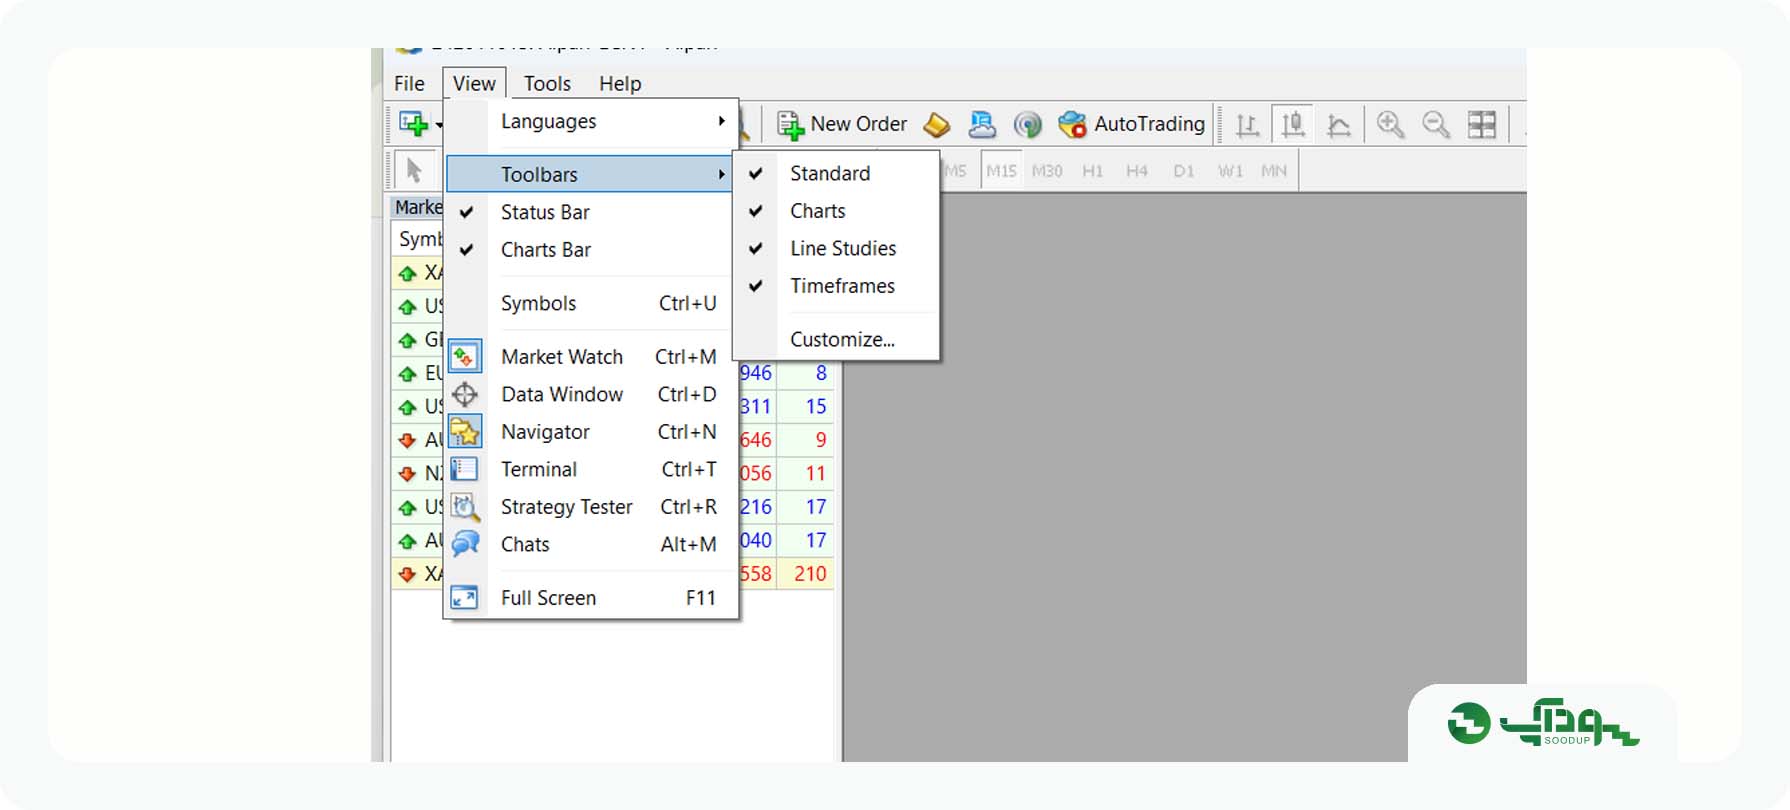Open the Help menu
The width and height of the screenshot is (1790, 810).
point(620,84)
